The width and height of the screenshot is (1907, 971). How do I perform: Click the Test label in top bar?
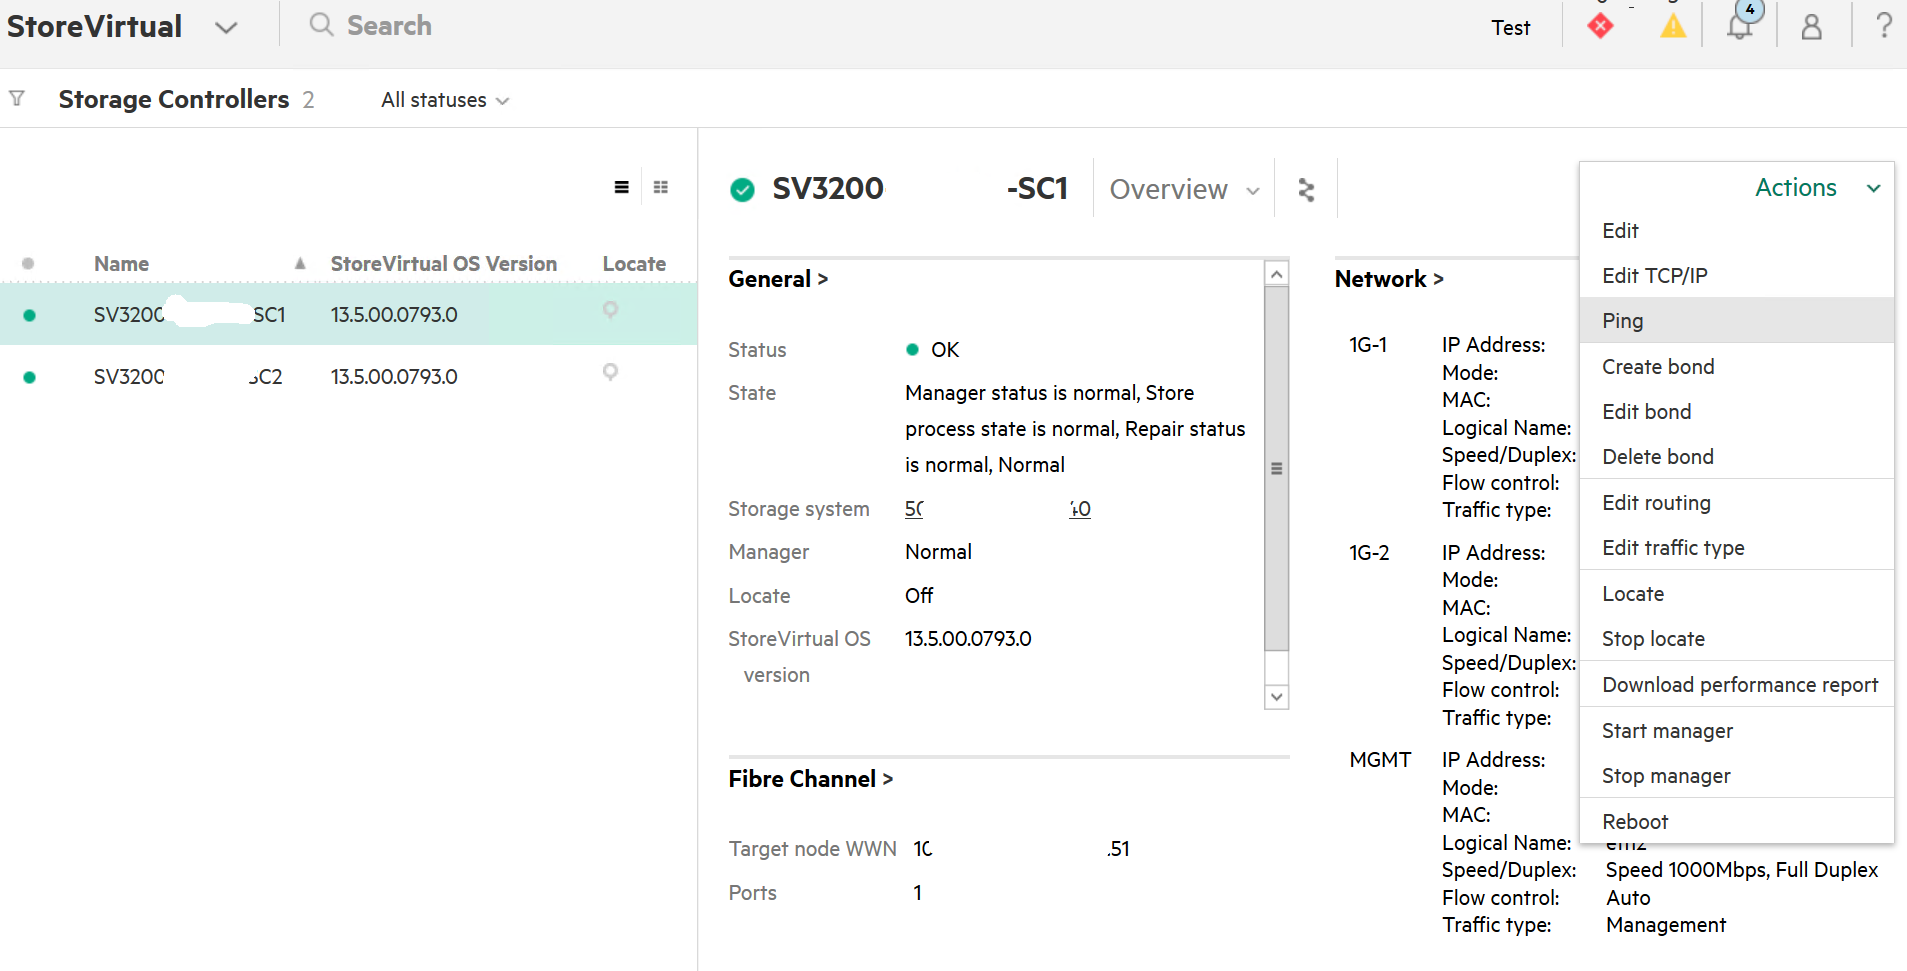pyautogui.click(x=1510, y=28)
